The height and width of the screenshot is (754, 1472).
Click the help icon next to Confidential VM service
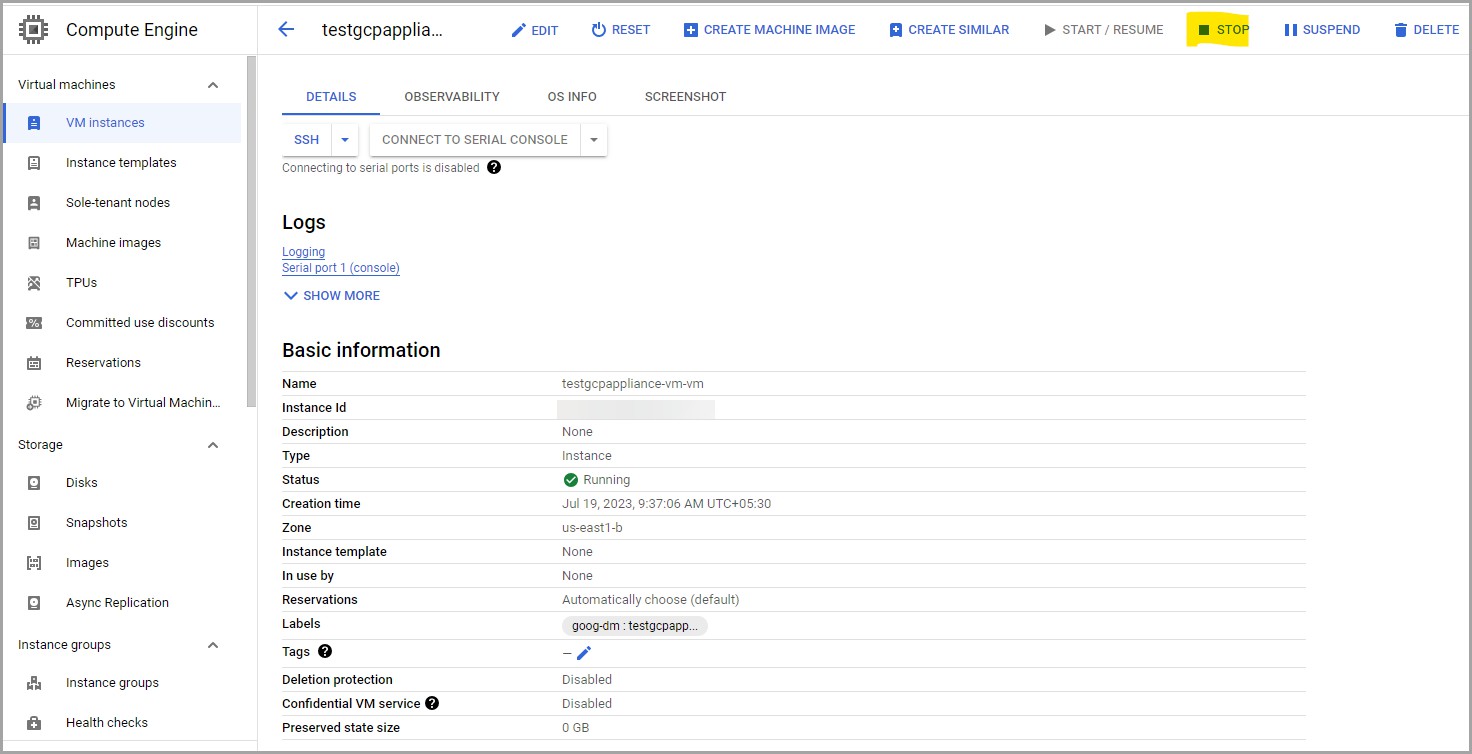[x=432, y=703]
